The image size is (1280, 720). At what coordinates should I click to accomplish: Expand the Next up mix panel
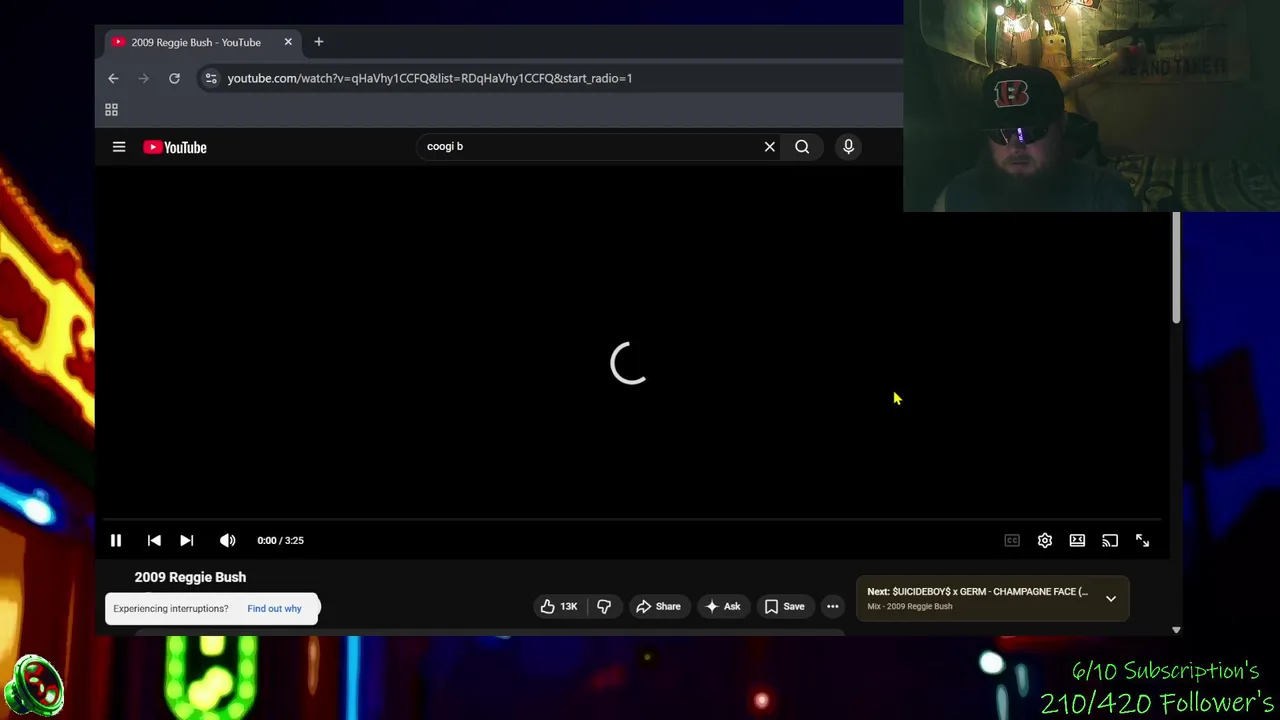coord(1111,598)
